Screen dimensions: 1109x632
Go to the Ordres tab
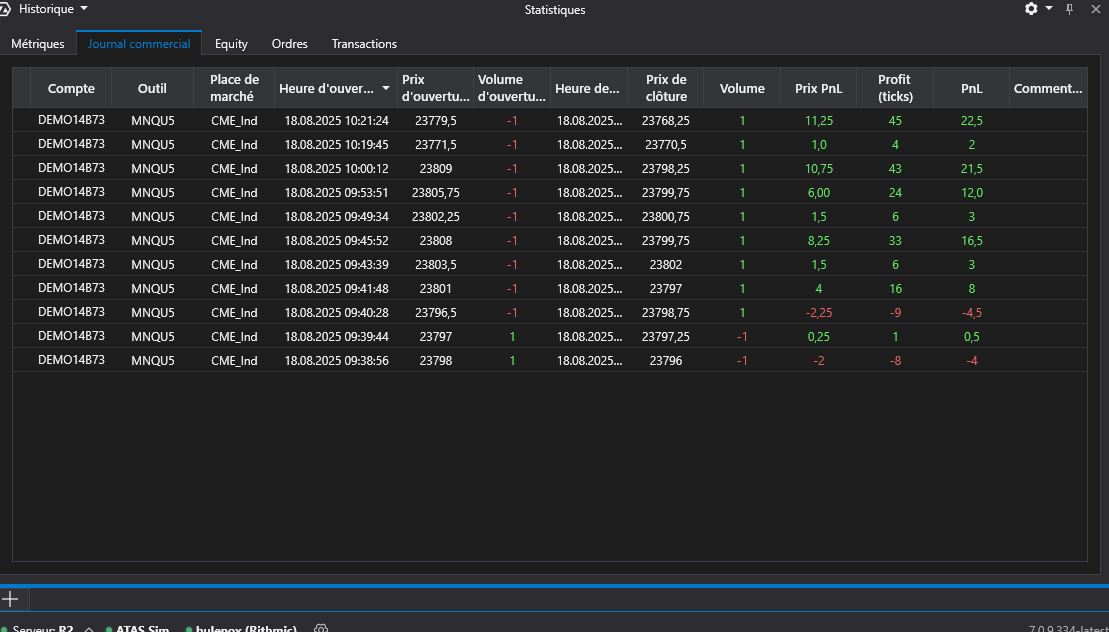tap(289, 44)
